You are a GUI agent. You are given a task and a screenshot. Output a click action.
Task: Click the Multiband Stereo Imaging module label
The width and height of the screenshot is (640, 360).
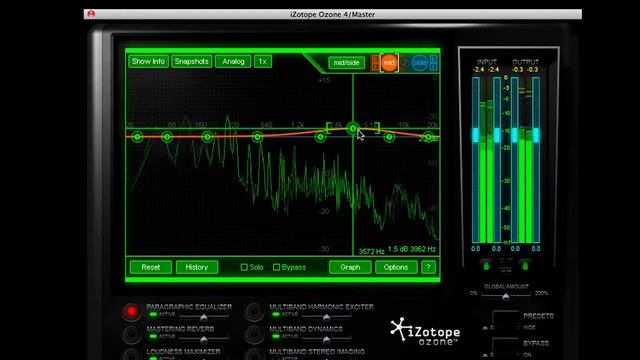[x=317, y=351]
